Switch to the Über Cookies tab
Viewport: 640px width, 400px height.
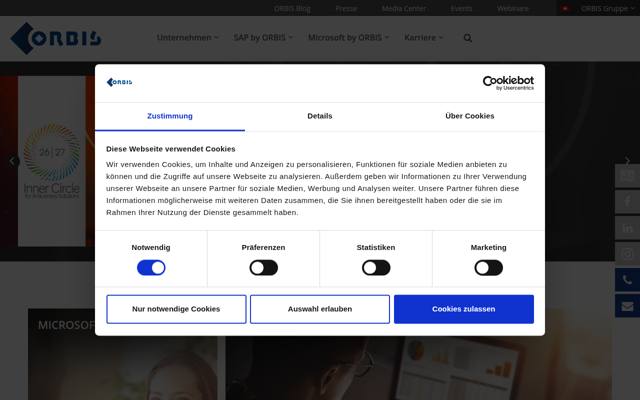tap(470, 116)
